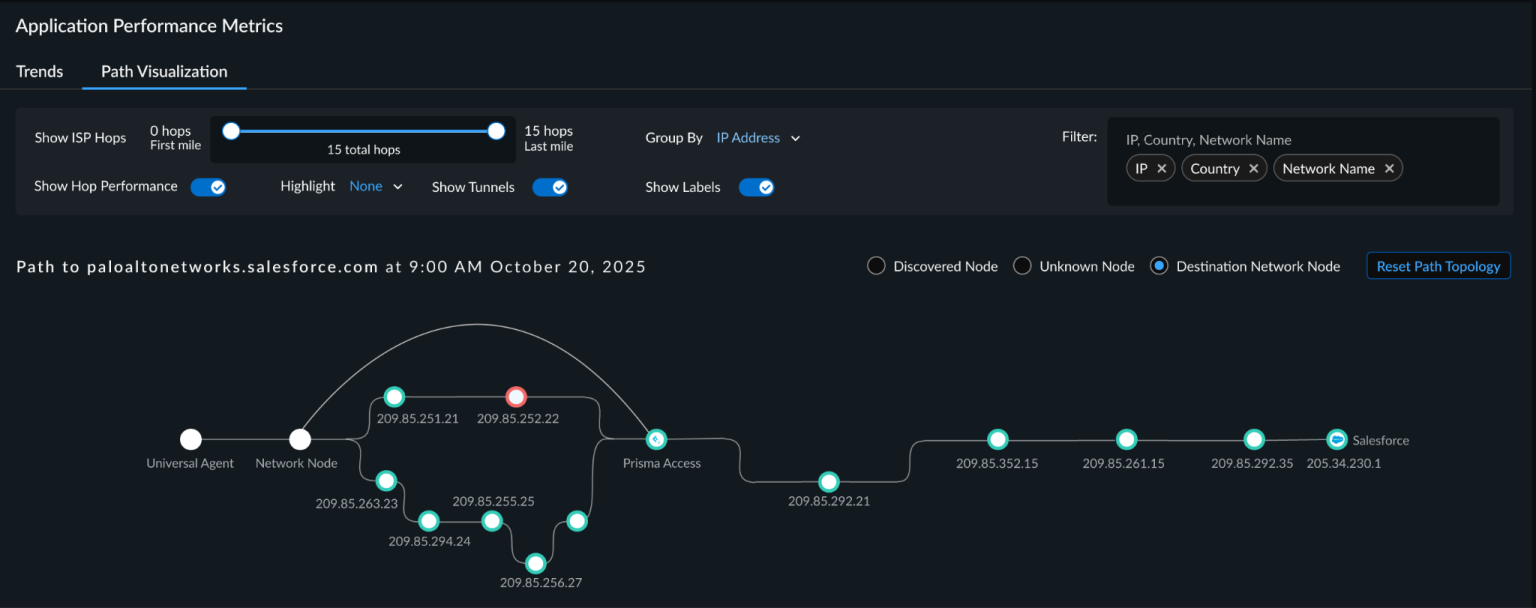Remove the Network Name filter chip
This screenshot has width=1536, height=608.
[1389, 169]
